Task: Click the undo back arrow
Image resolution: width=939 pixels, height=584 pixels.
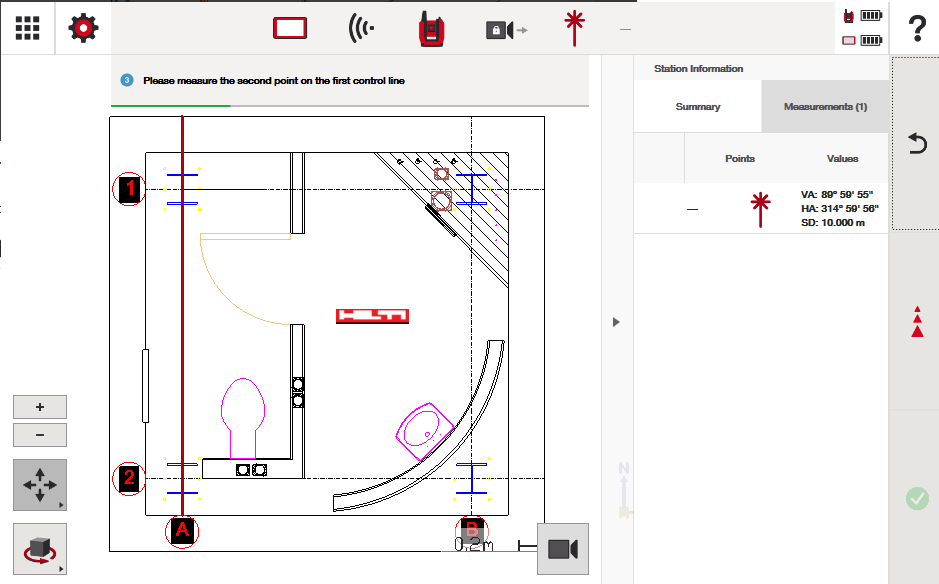Action: 916,144
